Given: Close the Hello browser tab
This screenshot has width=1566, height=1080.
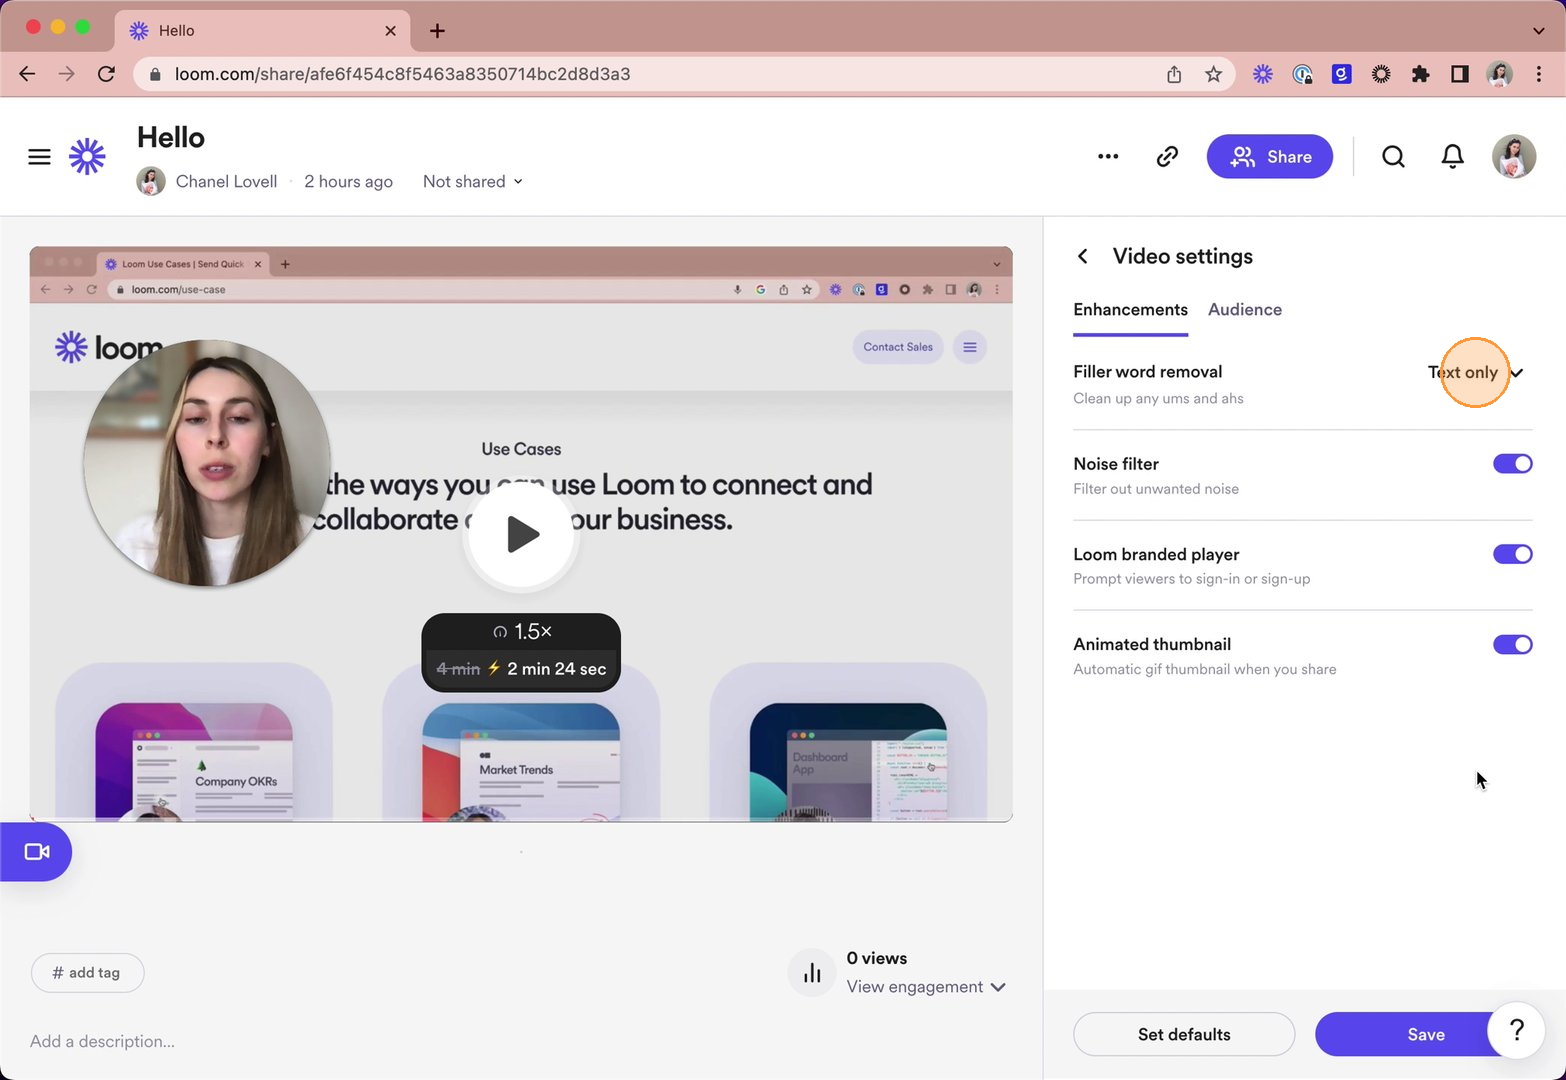Looking at the screenshot, I should click(x=390, y=31).
